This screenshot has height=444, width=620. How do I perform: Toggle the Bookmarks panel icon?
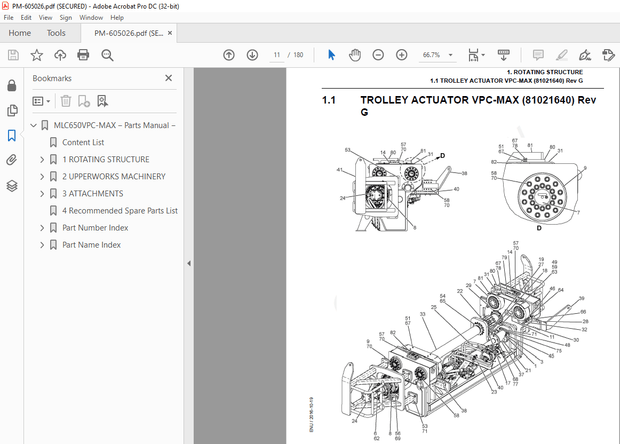point(12,135)
